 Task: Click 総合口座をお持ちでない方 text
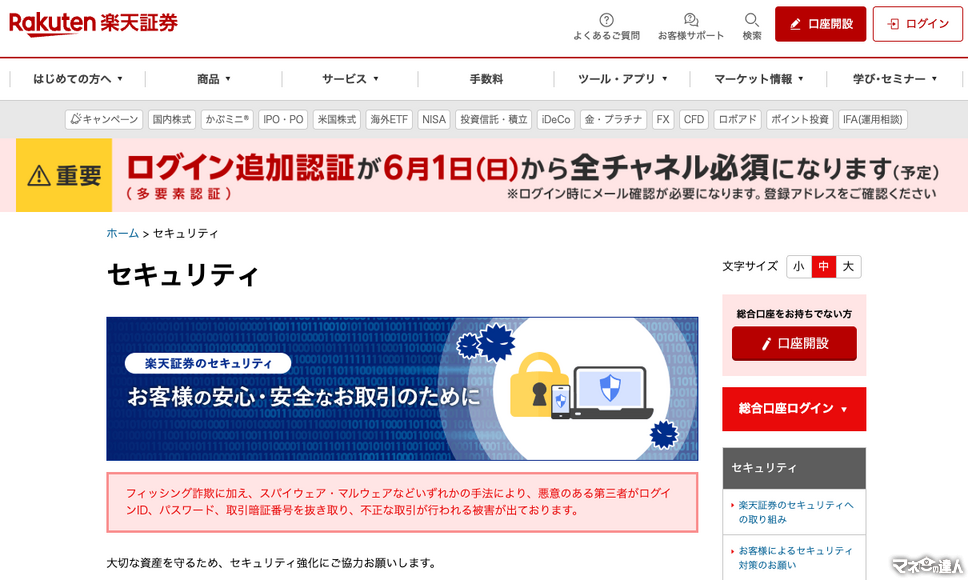point(794,314)
